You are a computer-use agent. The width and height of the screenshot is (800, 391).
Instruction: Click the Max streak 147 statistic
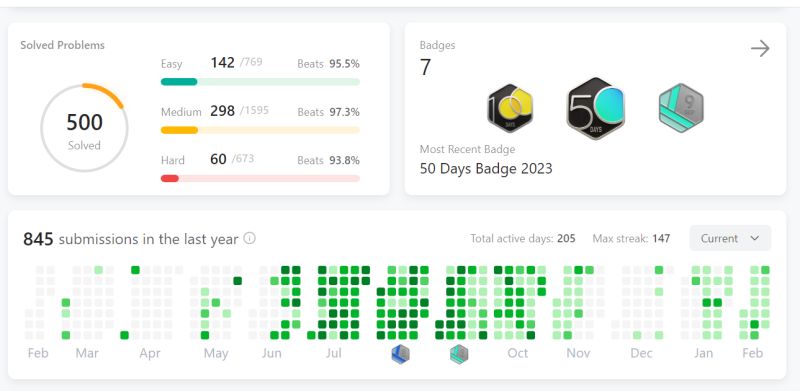(x=631, y=238)
